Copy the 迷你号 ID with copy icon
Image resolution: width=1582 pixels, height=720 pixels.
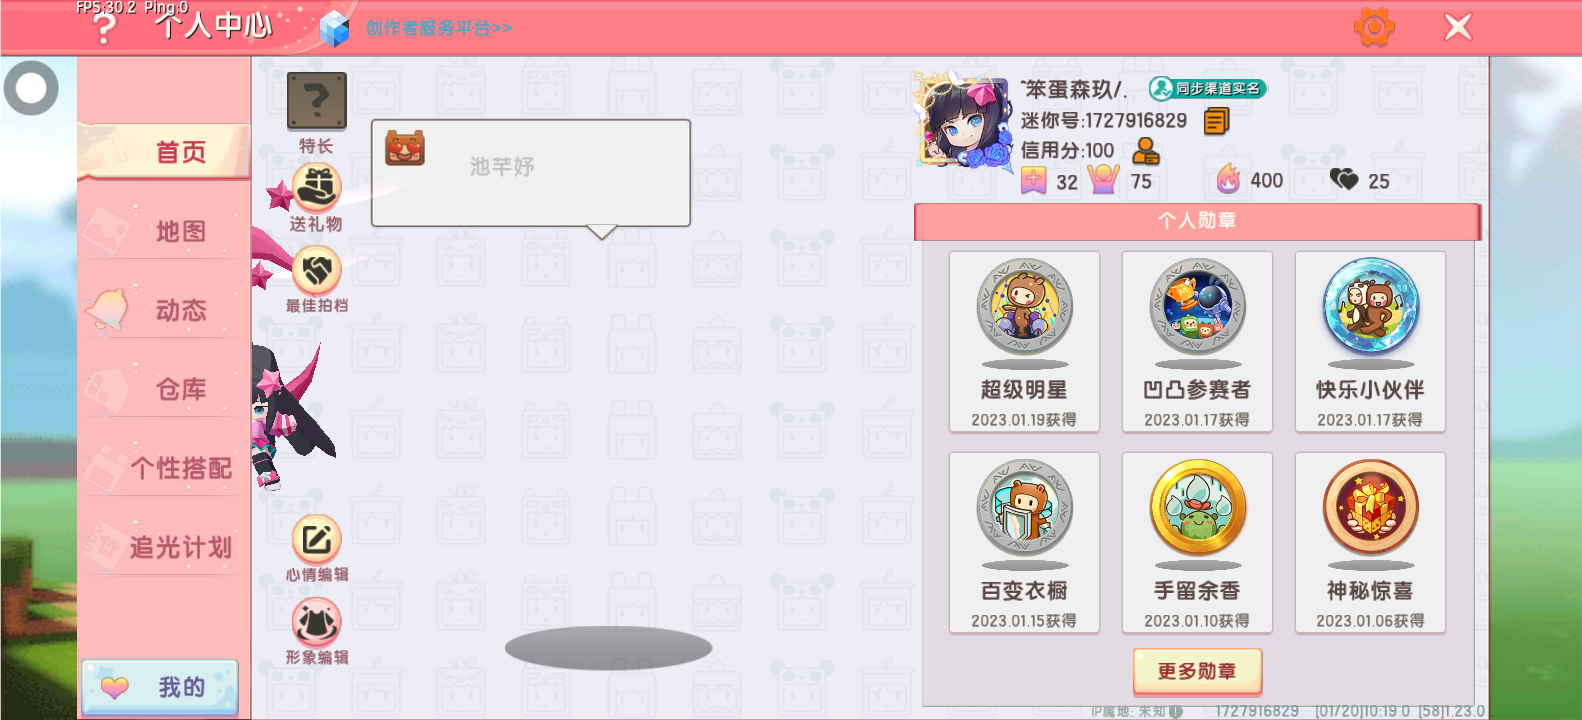click(x=1216, y=121)
